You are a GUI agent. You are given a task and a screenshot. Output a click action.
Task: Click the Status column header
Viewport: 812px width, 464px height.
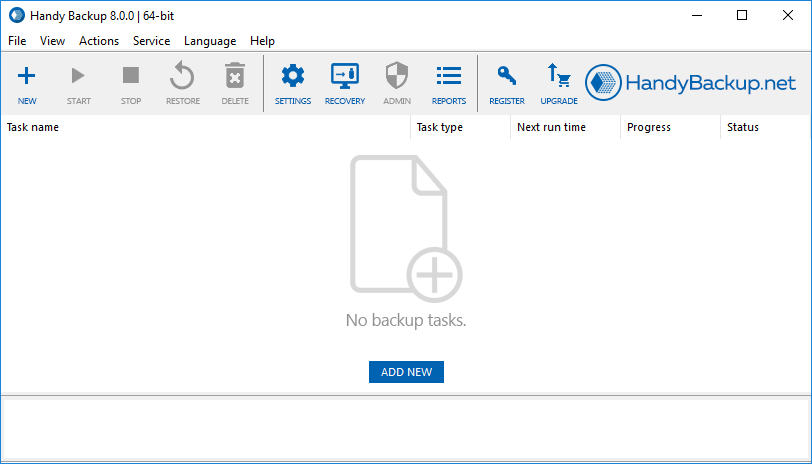[743, 127]
